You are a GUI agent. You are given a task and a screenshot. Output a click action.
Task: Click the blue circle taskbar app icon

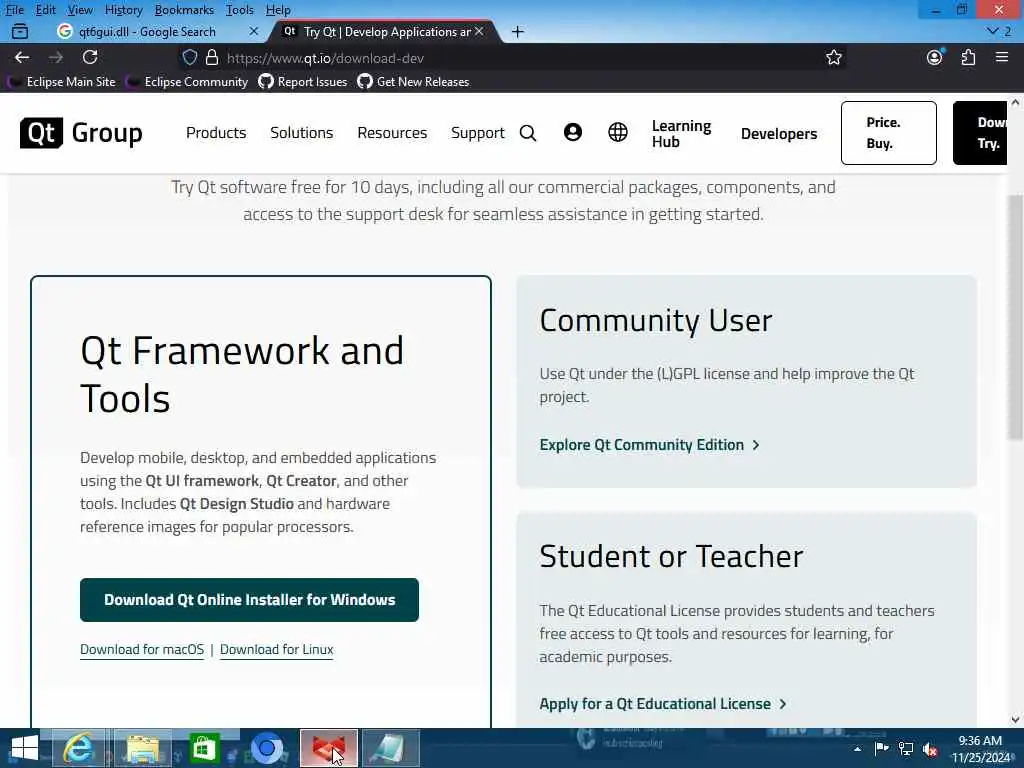(266, 748)
